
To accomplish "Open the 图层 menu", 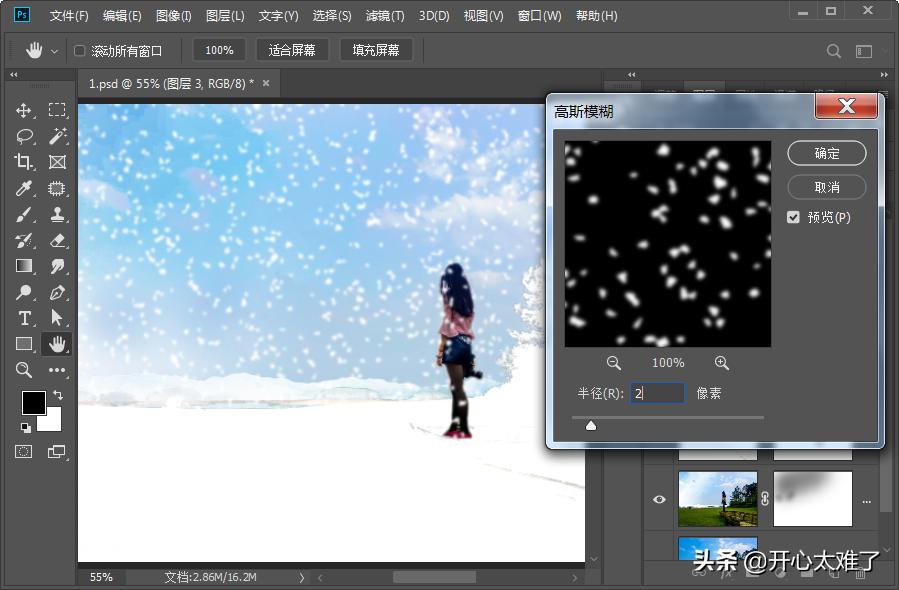I will (x=223, y=15).
